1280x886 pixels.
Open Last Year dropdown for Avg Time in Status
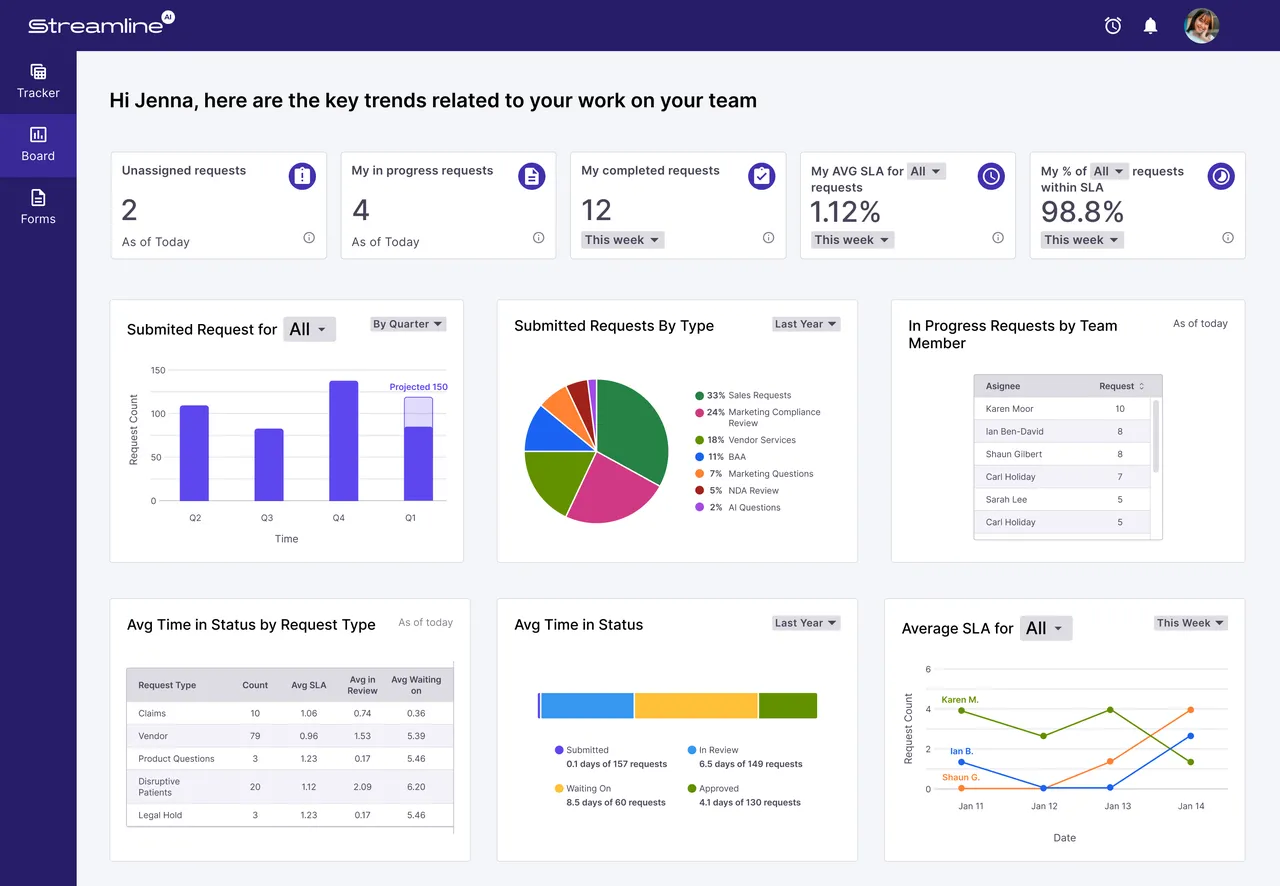(x=806, y=623)
